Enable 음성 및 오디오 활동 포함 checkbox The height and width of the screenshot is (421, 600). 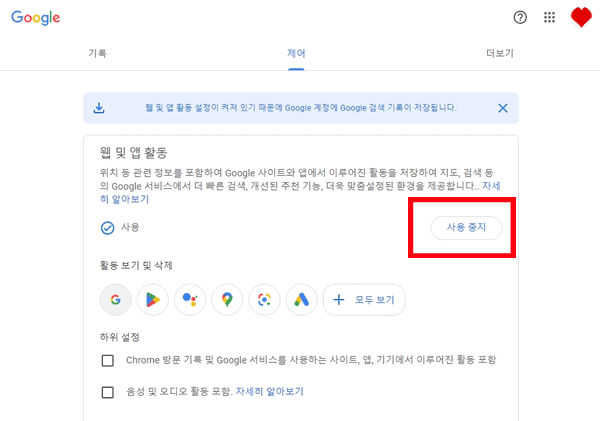pyautogui.click(x=108, y=392)
